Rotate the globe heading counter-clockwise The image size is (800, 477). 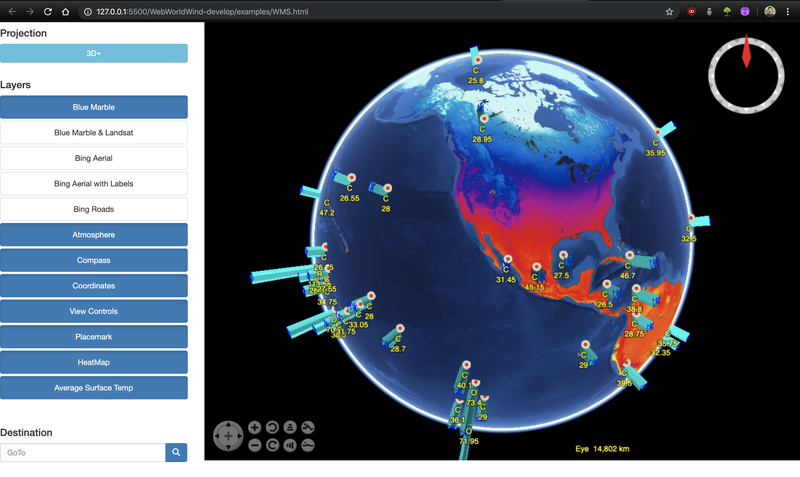(272, 427)
